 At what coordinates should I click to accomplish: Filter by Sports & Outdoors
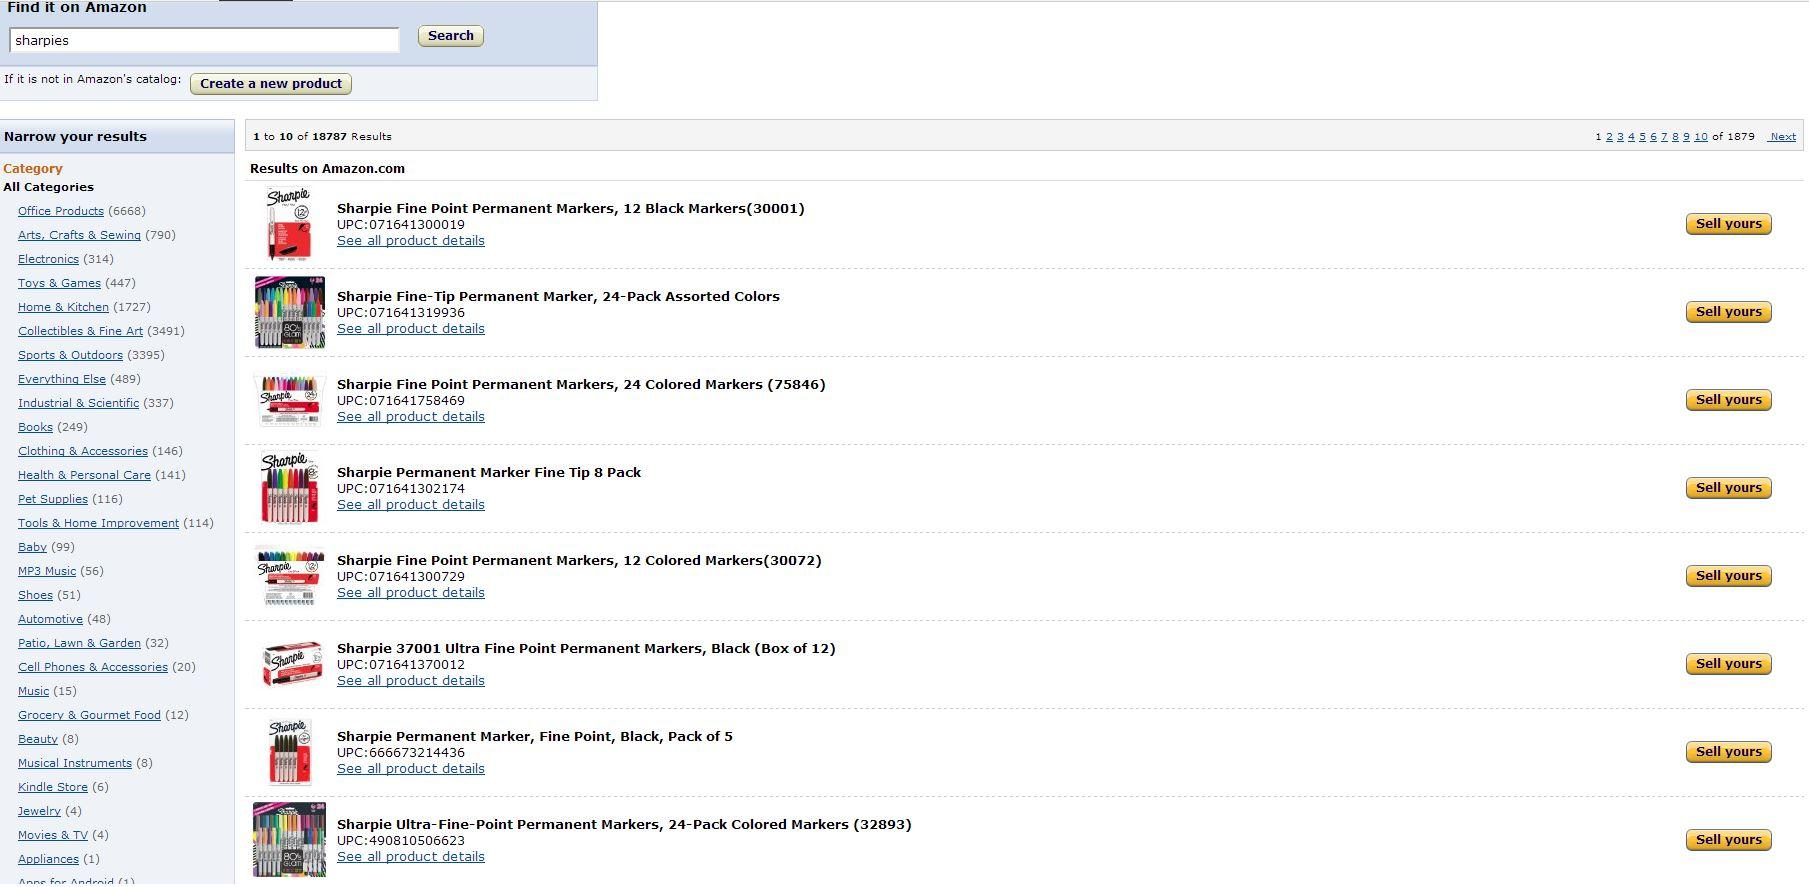(70, 355)
